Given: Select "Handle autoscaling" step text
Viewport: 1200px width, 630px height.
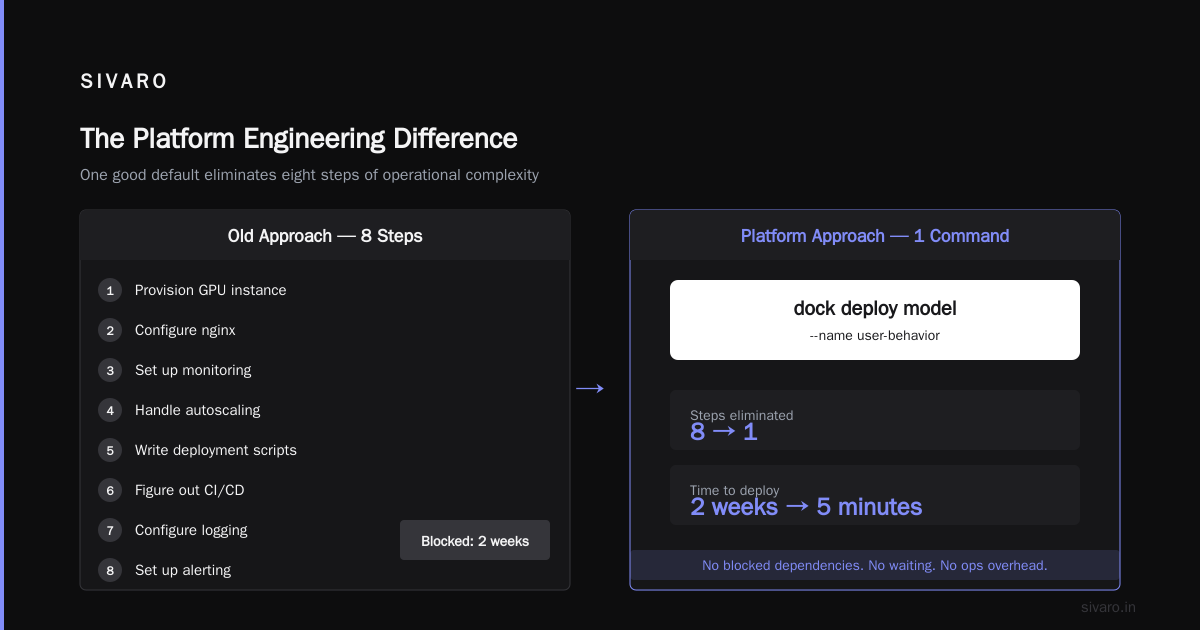Looking at the screenshot, I should tap(198, 410).
